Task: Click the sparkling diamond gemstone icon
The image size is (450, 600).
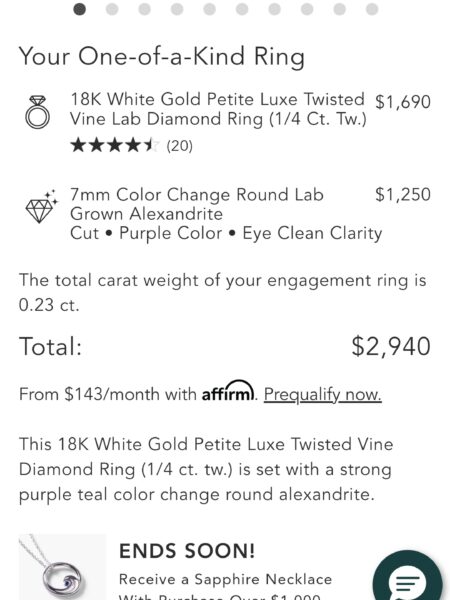Action: click(x=41, y=207)
